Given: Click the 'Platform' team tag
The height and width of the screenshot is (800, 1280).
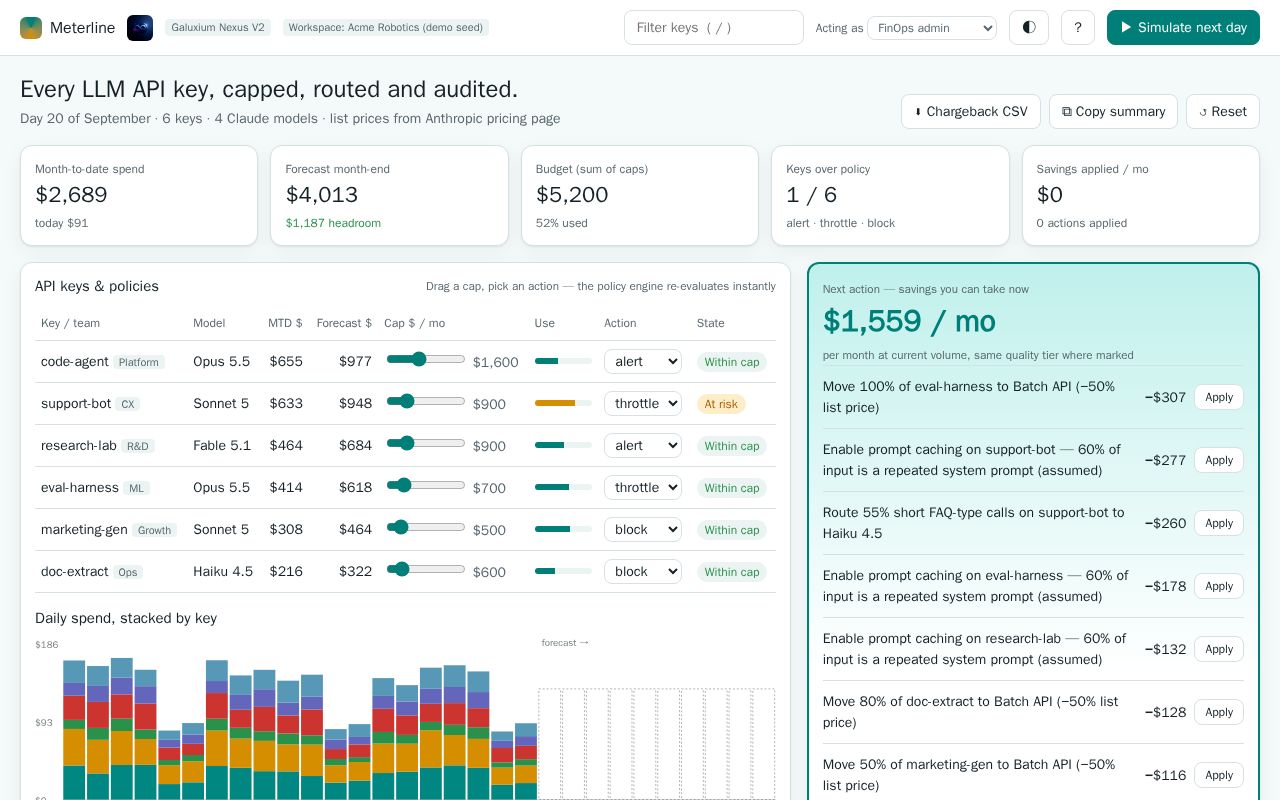Looking at the screenshot, I should pyautogui.click(x=139, y=362).
